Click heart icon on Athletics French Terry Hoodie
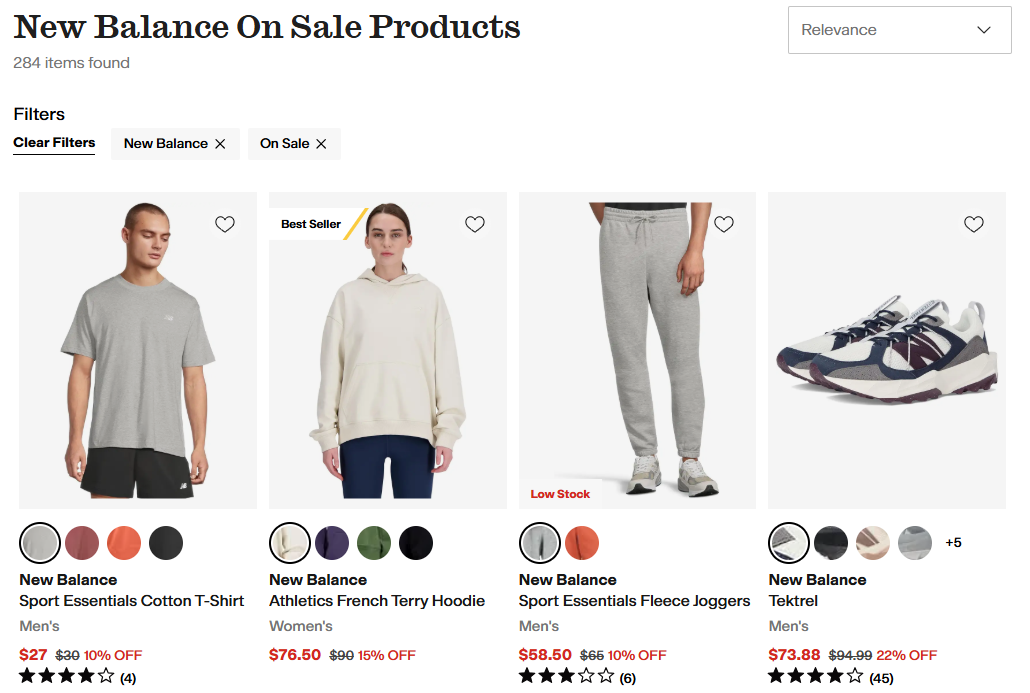1030x693 pixels. (475, 224)
